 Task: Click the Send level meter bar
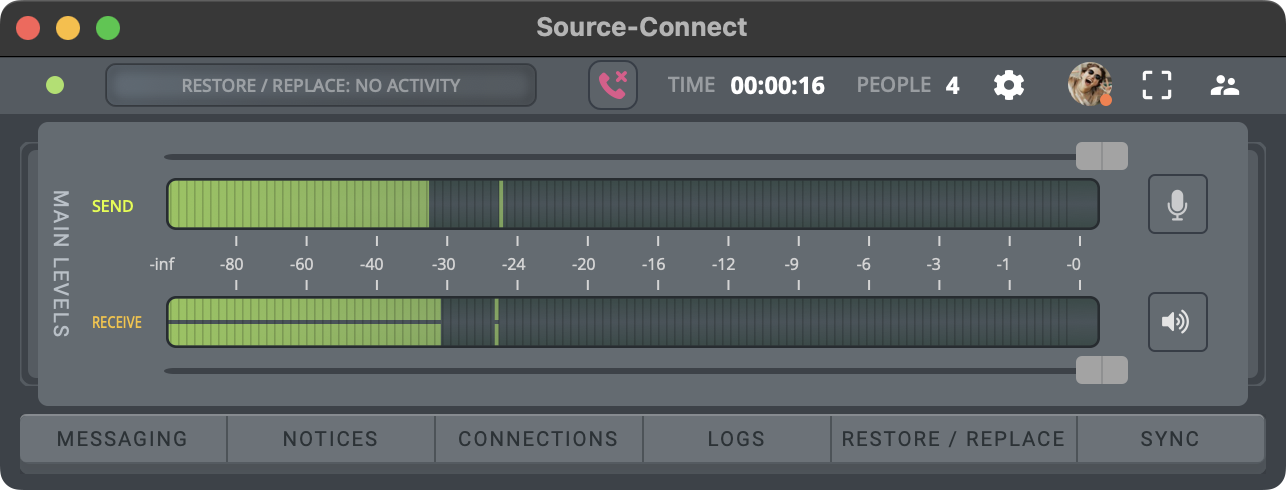[632, 204]
